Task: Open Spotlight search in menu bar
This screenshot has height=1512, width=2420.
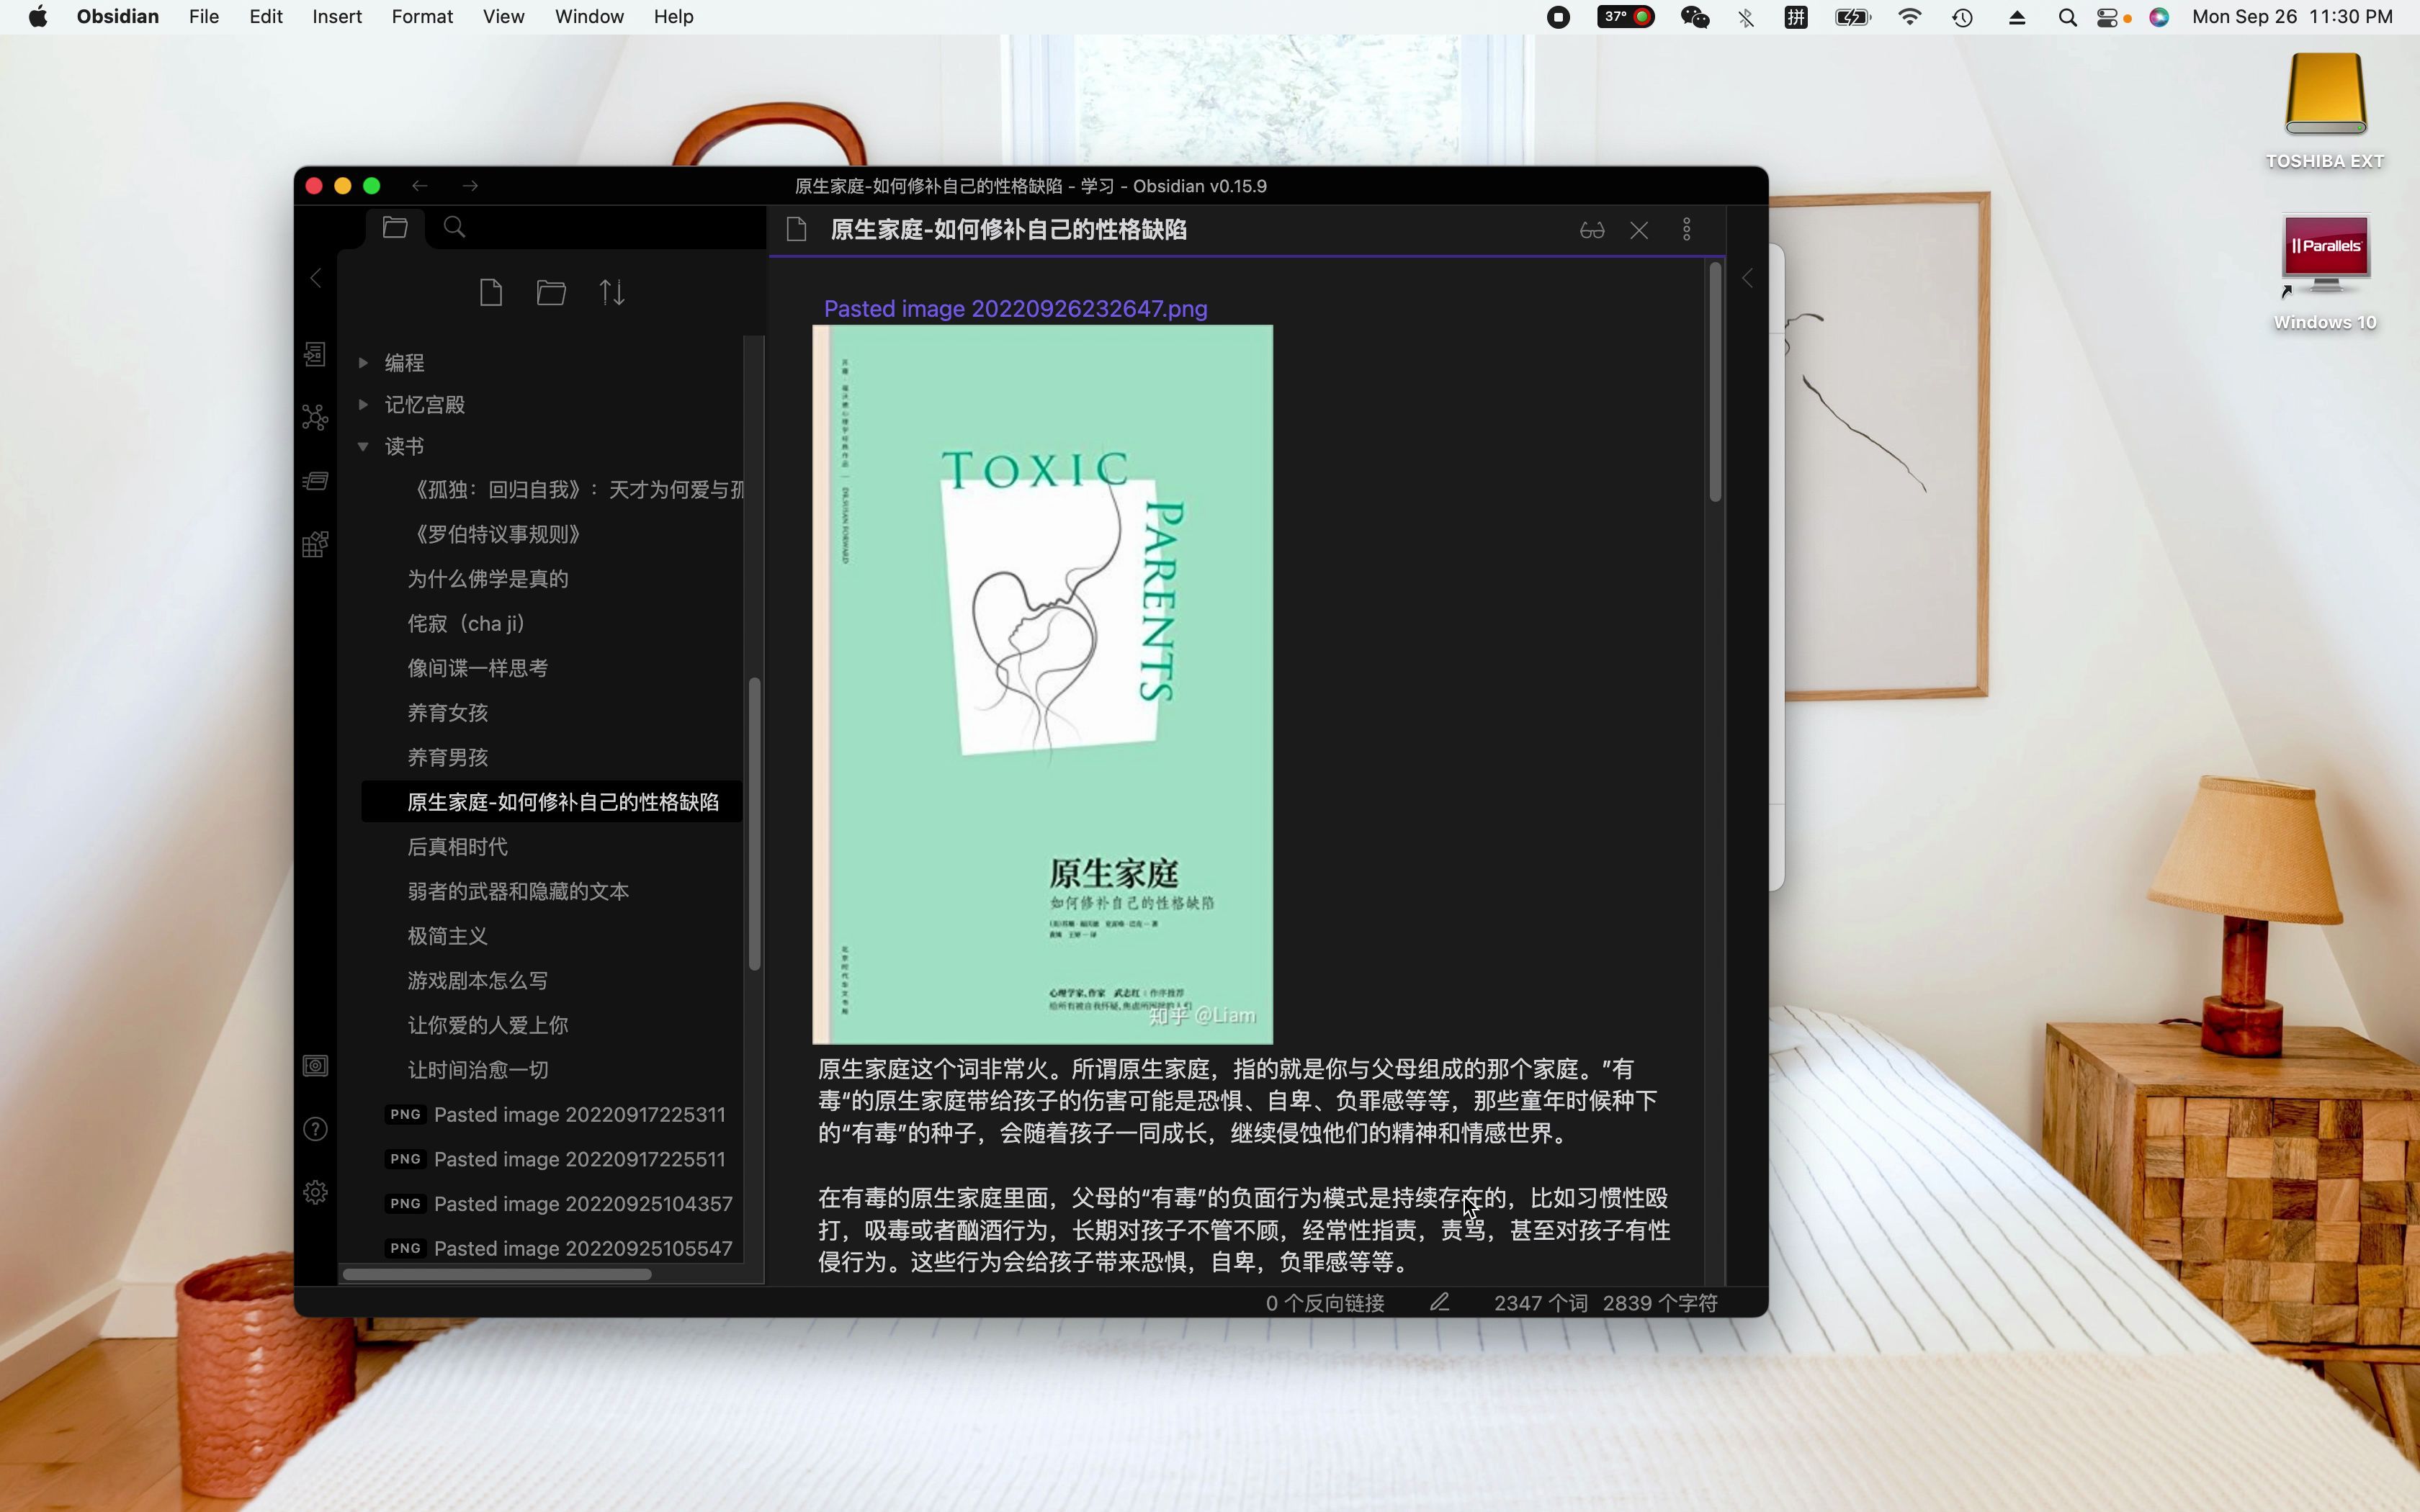Action: pos(2067,17)
